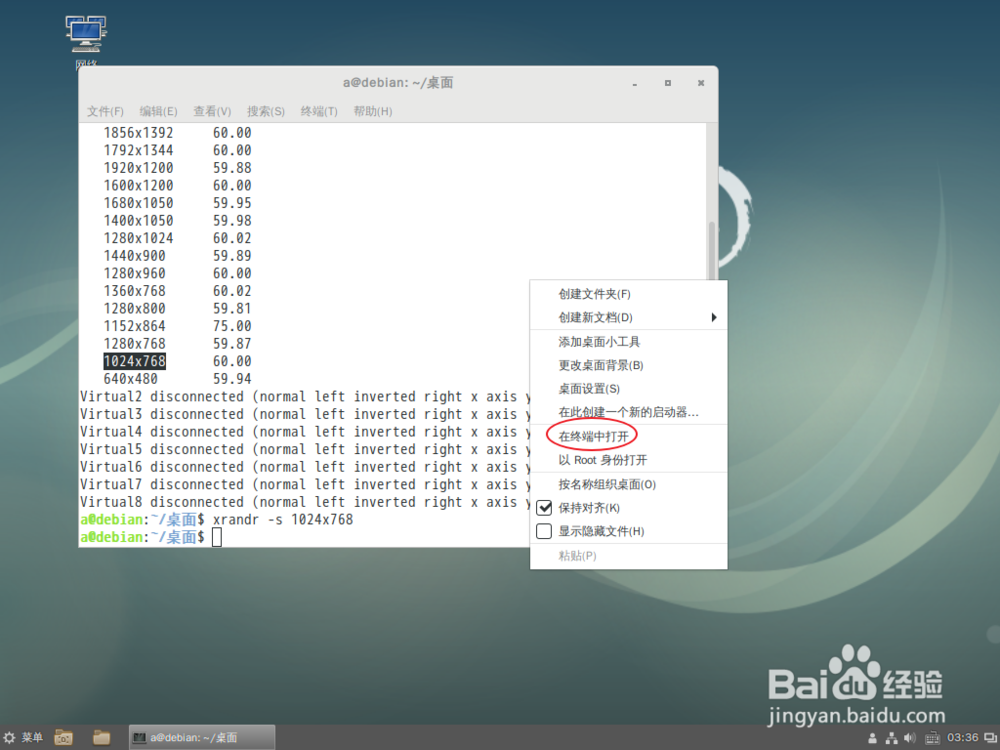The image size is (1000, 750).
Task: Choose 在终端中打开 in the context menu
Action: [628, 437]
